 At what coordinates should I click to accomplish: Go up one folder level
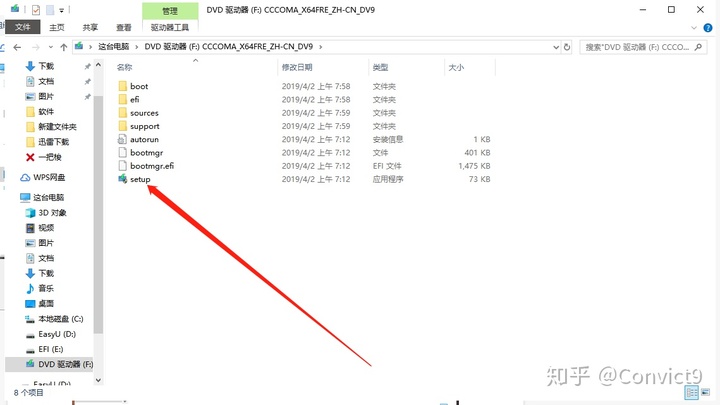coord(64,47)
